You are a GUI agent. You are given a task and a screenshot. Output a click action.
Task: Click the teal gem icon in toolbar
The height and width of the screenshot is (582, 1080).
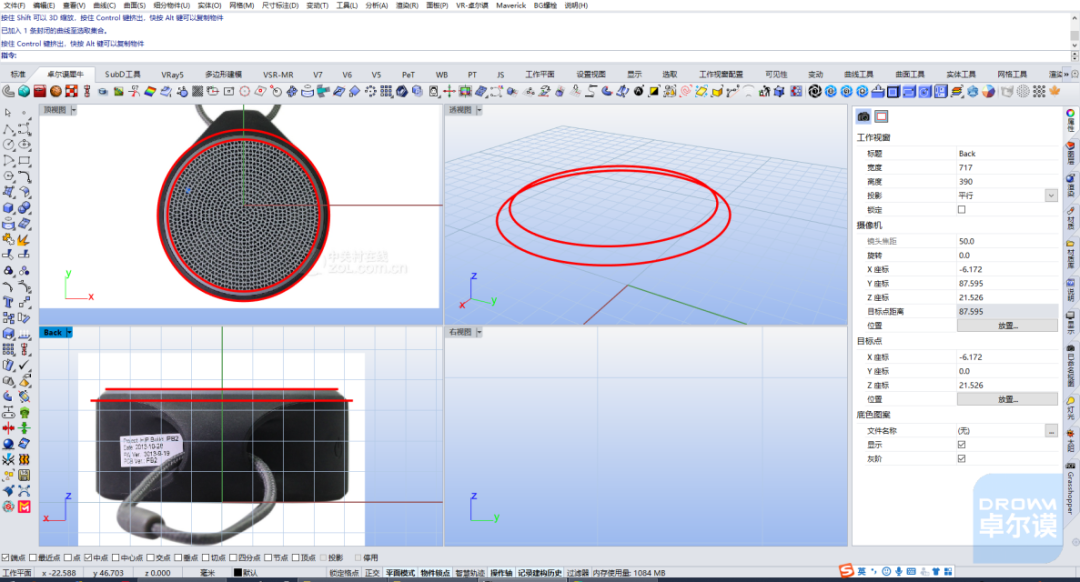click(x=24, y=91)
